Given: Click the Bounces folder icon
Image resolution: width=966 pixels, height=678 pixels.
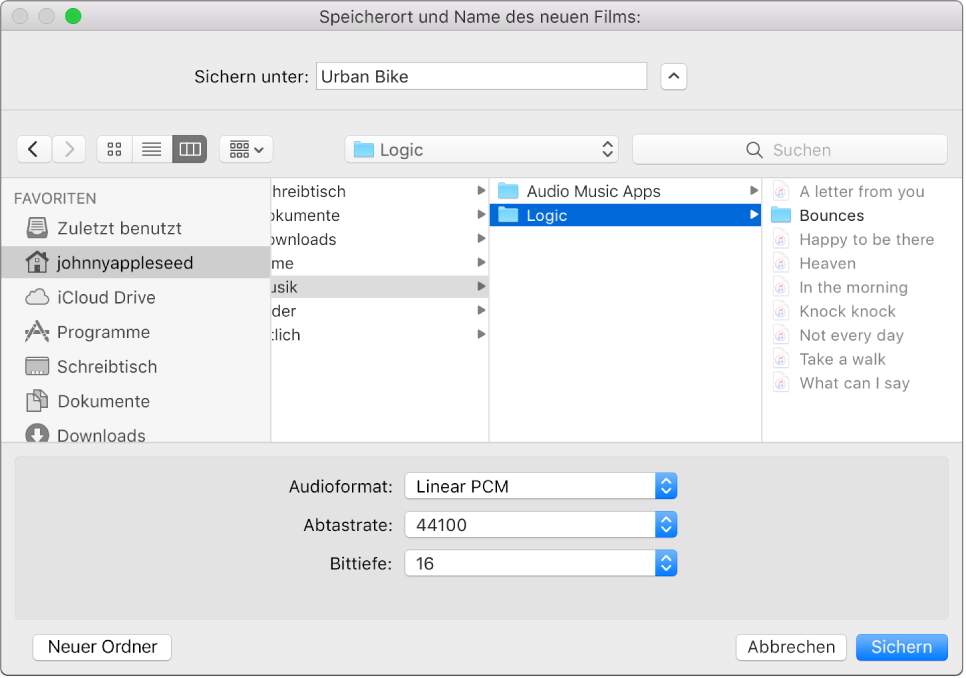Looking at the screenshot, I should (781, 215).
